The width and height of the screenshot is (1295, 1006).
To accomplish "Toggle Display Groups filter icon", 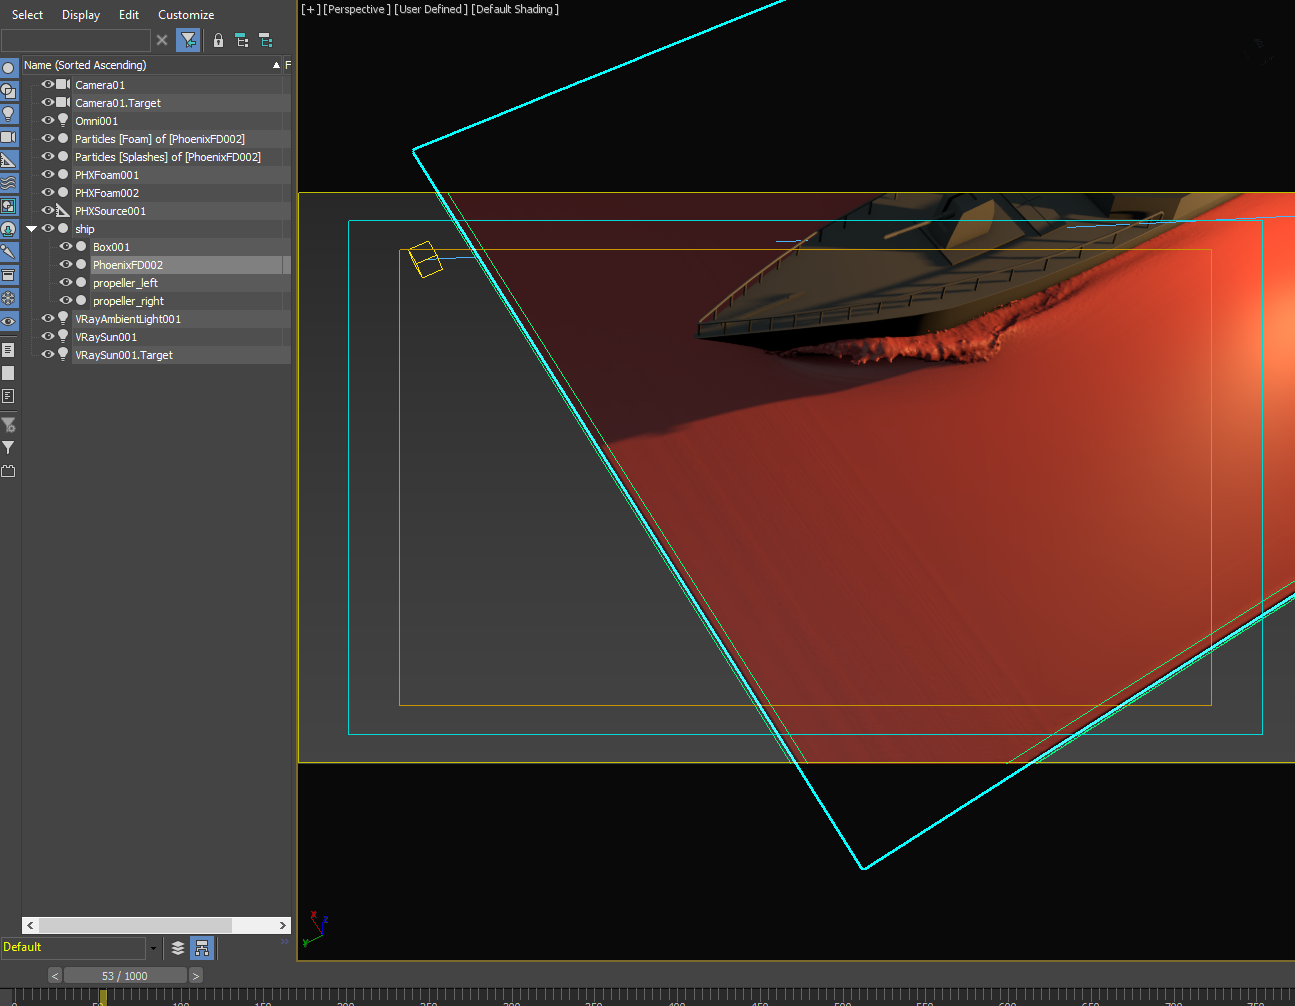I will click(x=9, y=206).
